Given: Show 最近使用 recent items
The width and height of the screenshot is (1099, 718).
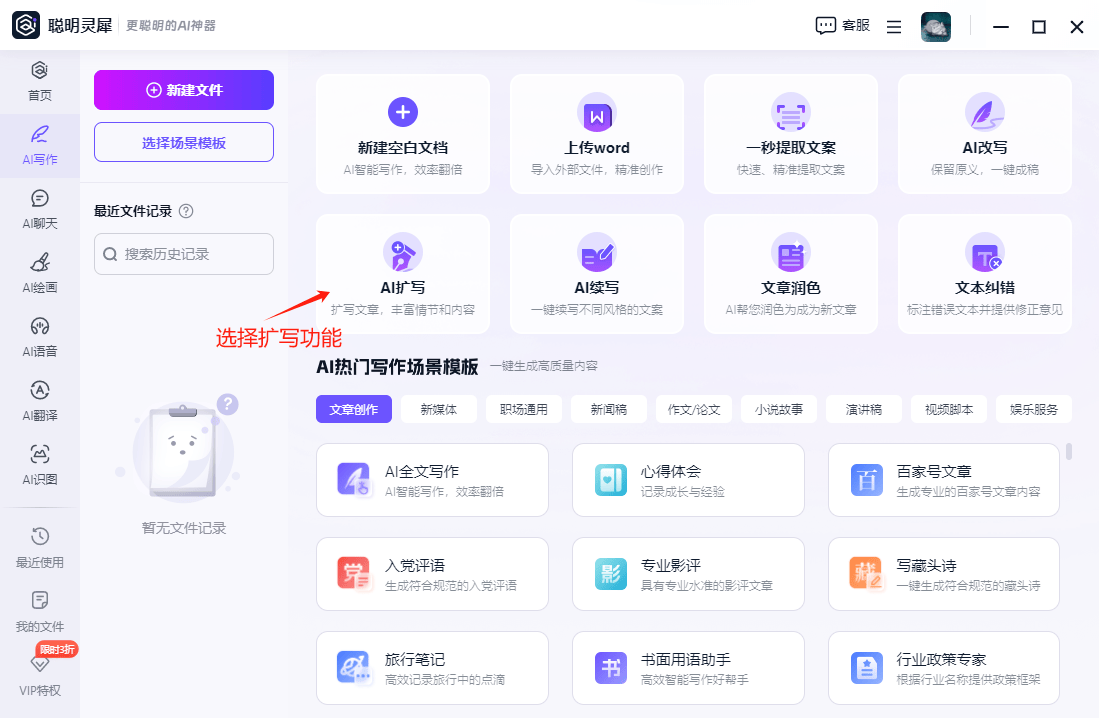Looking at the screenshot, I should [40, 548].
